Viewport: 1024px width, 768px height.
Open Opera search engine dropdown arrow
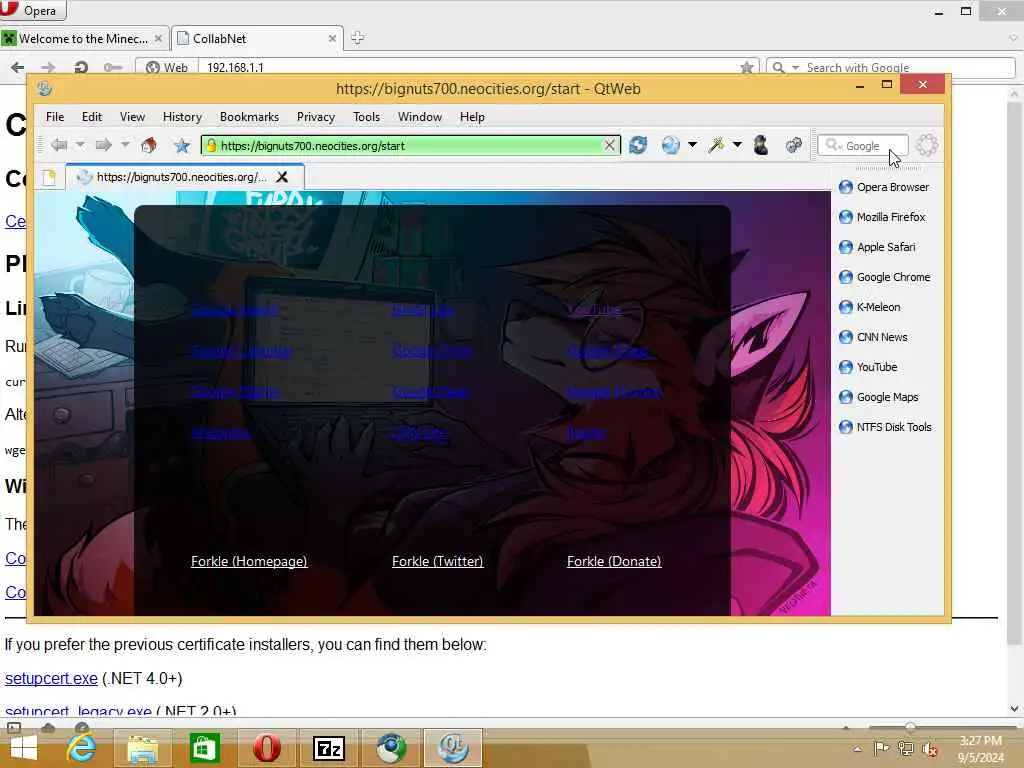[795, 67]
